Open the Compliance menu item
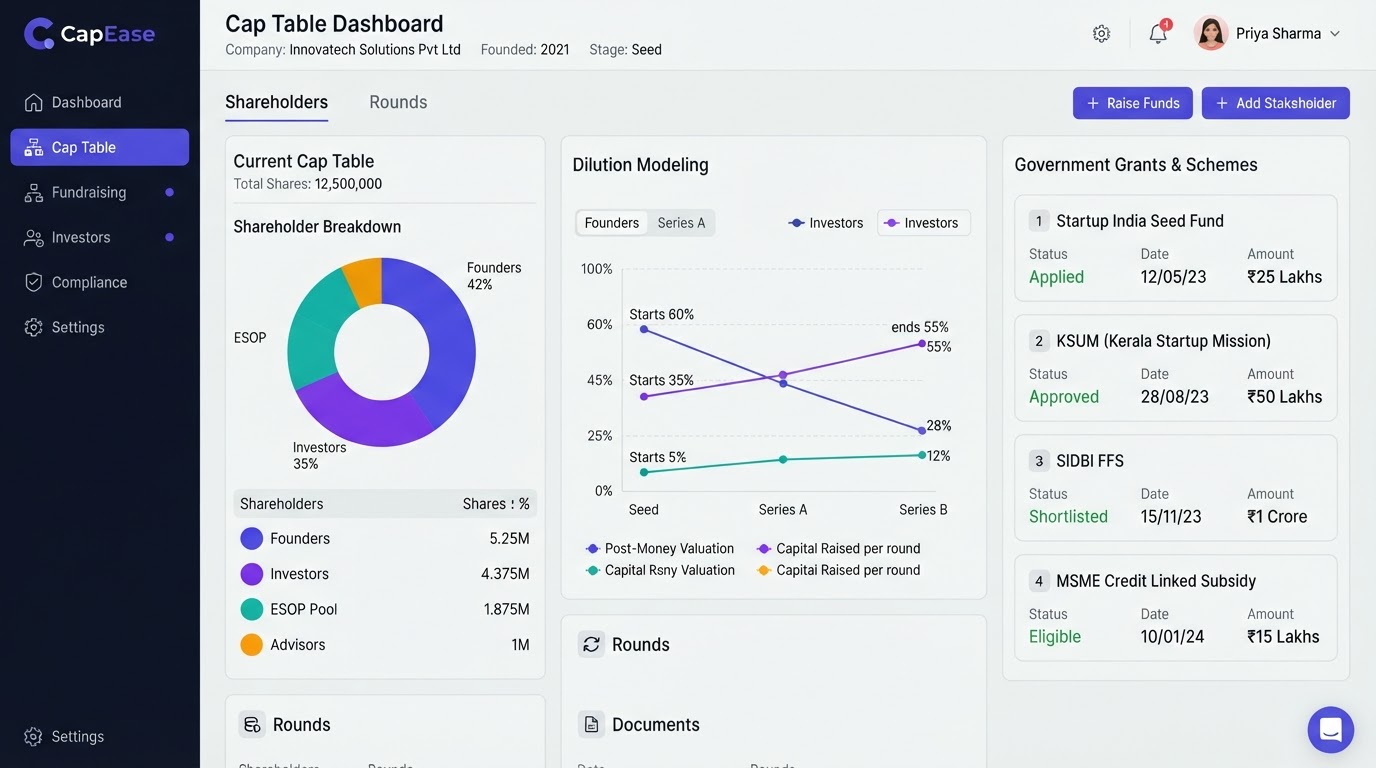 pyautogui.click(x=99, y=282)
